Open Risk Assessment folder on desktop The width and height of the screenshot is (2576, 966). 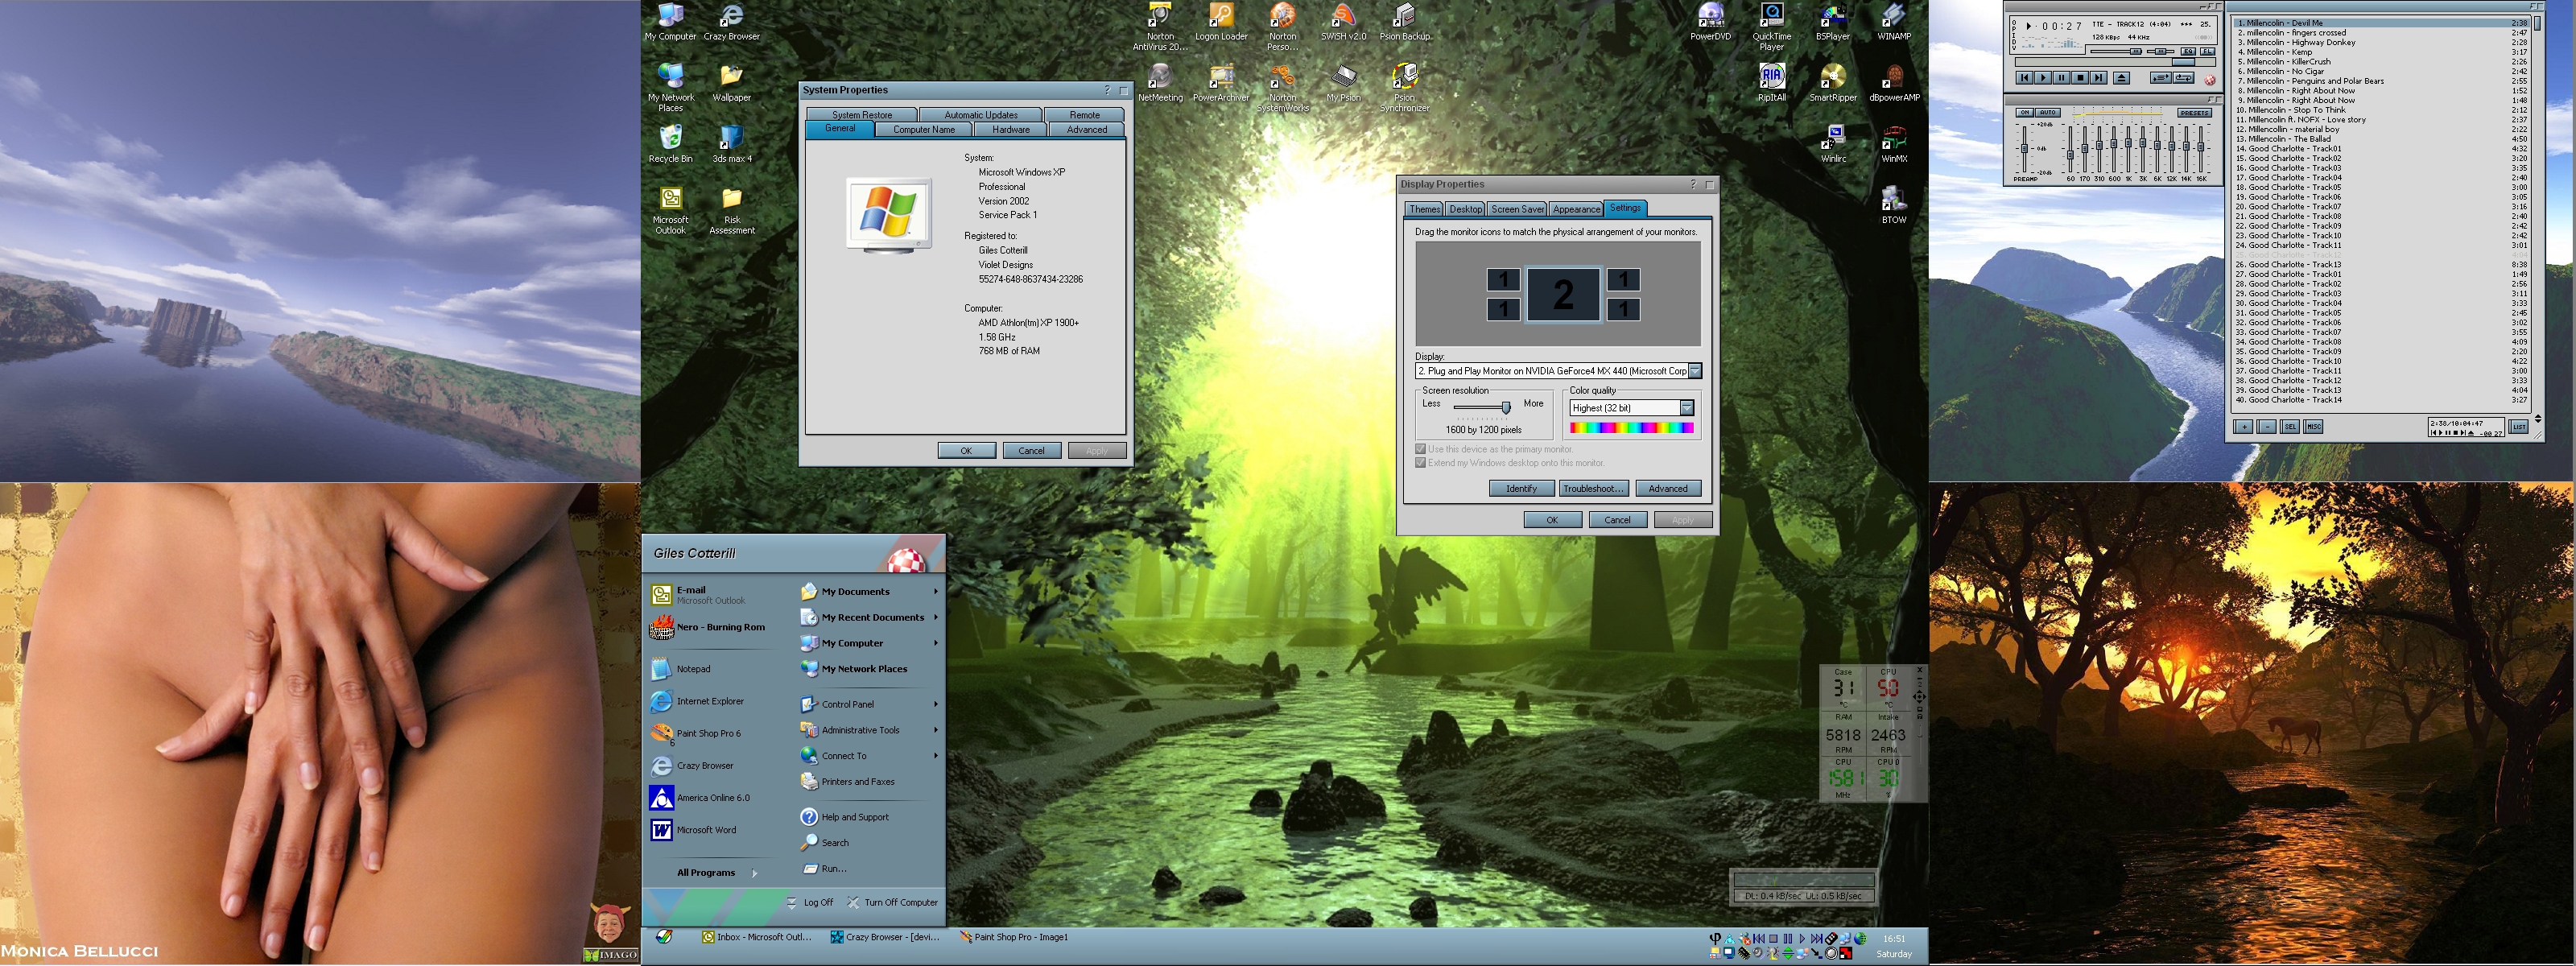tap(731, 211)
